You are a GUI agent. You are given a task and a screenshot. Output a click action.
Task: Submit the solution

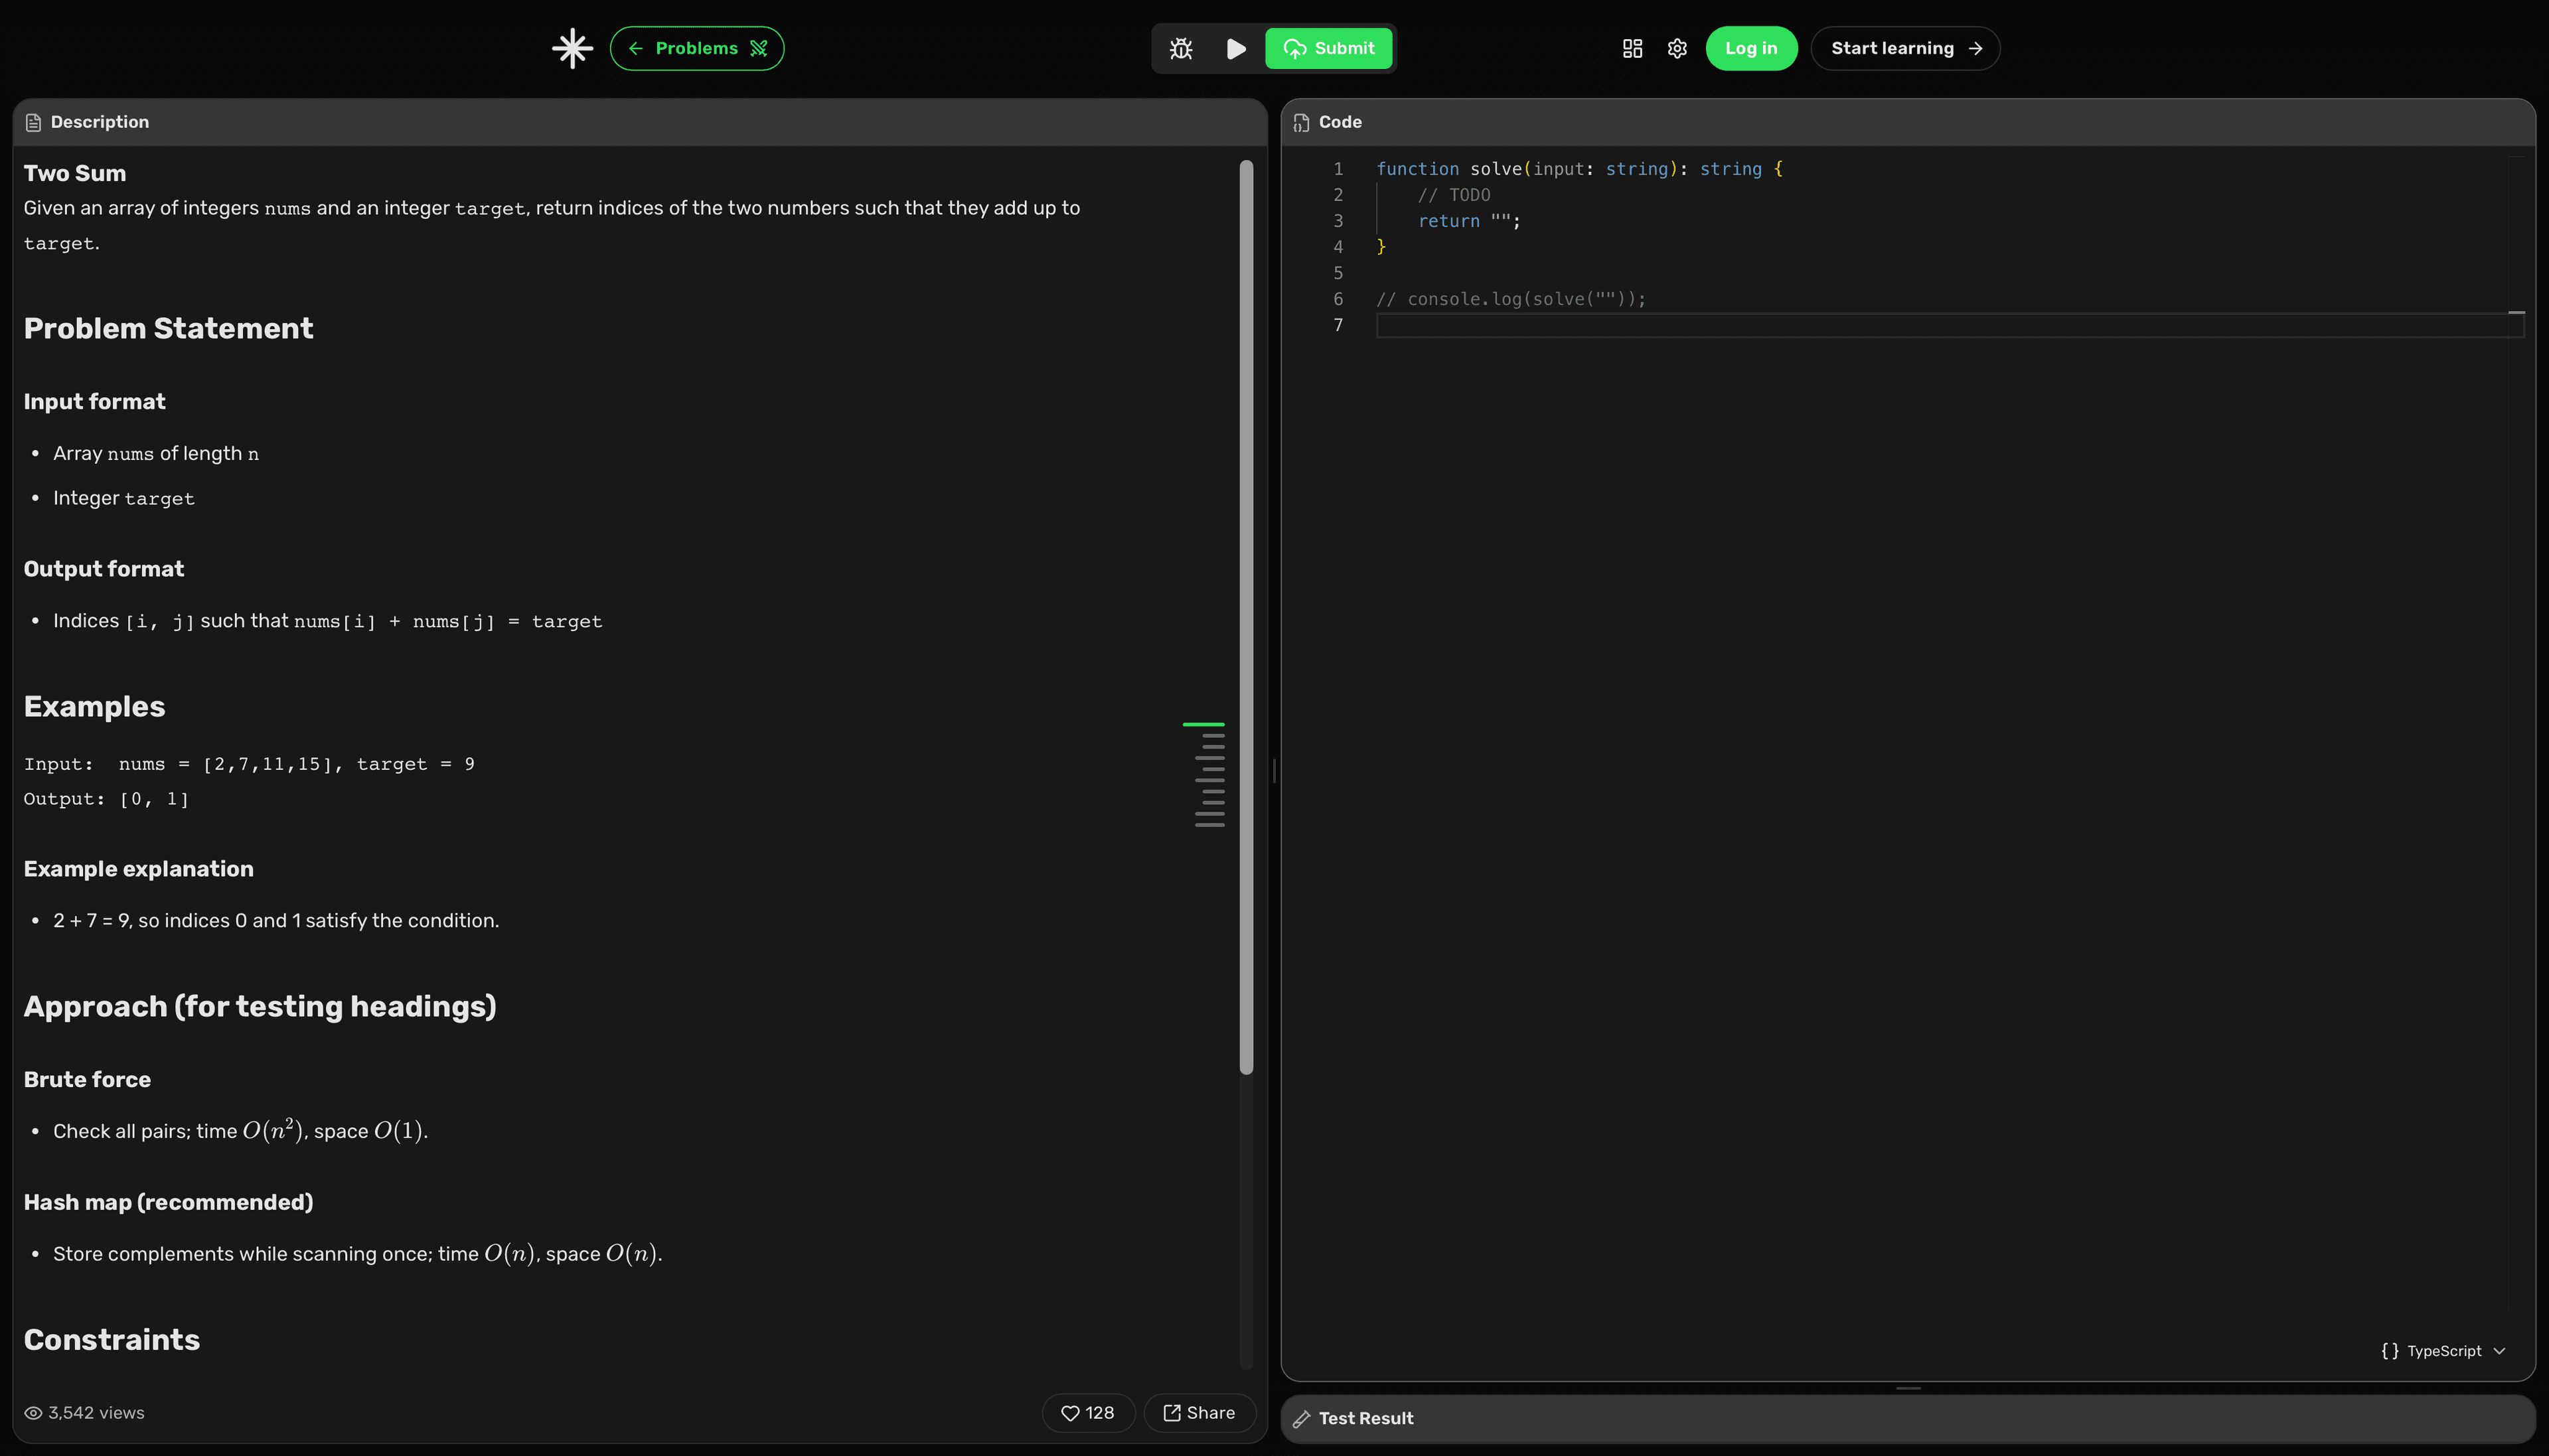pyautogui.click(x=1328, y=48)
